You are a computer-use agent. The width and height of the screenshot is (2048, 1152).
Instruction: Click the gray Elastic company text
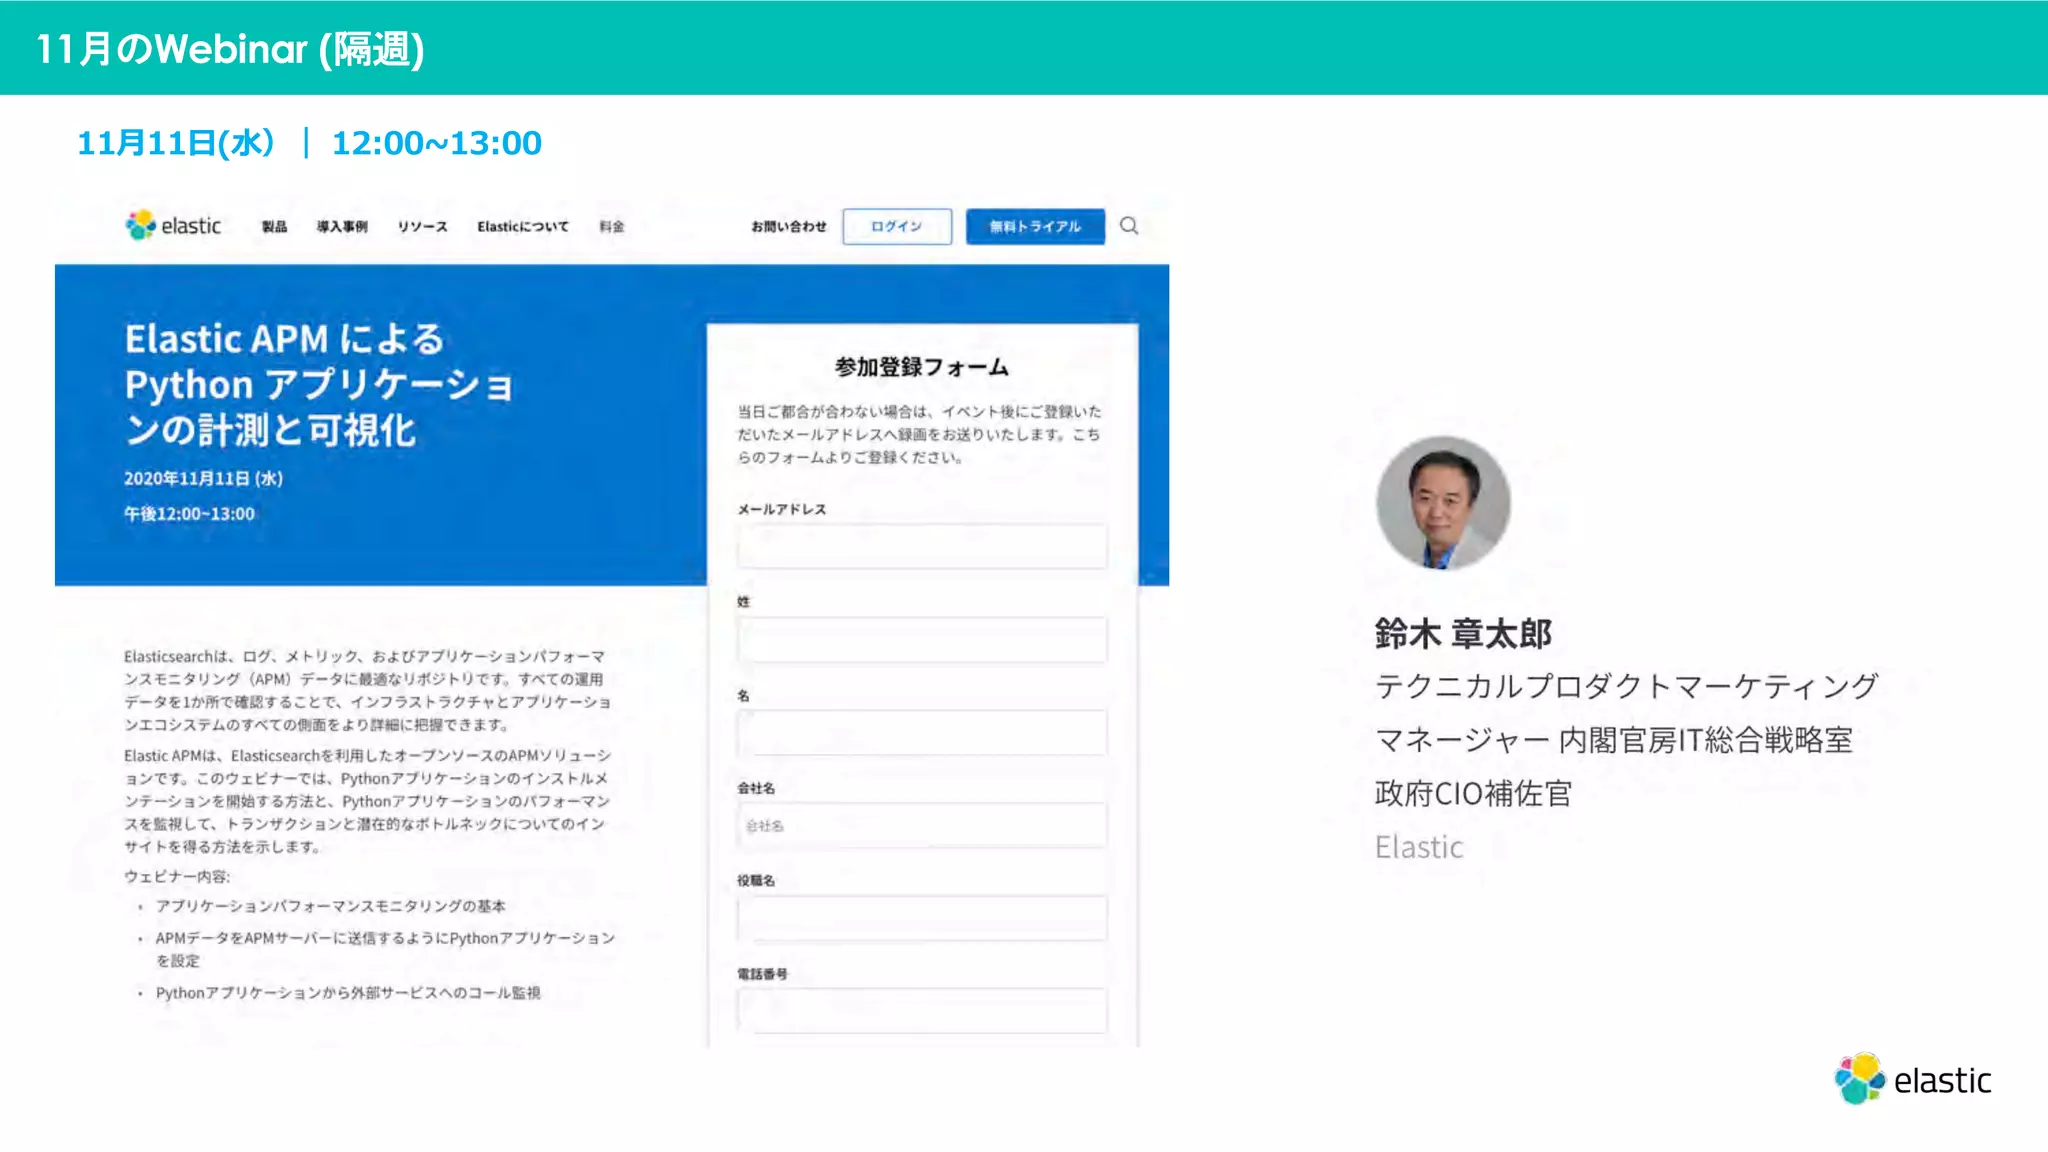pos(1419,847)
